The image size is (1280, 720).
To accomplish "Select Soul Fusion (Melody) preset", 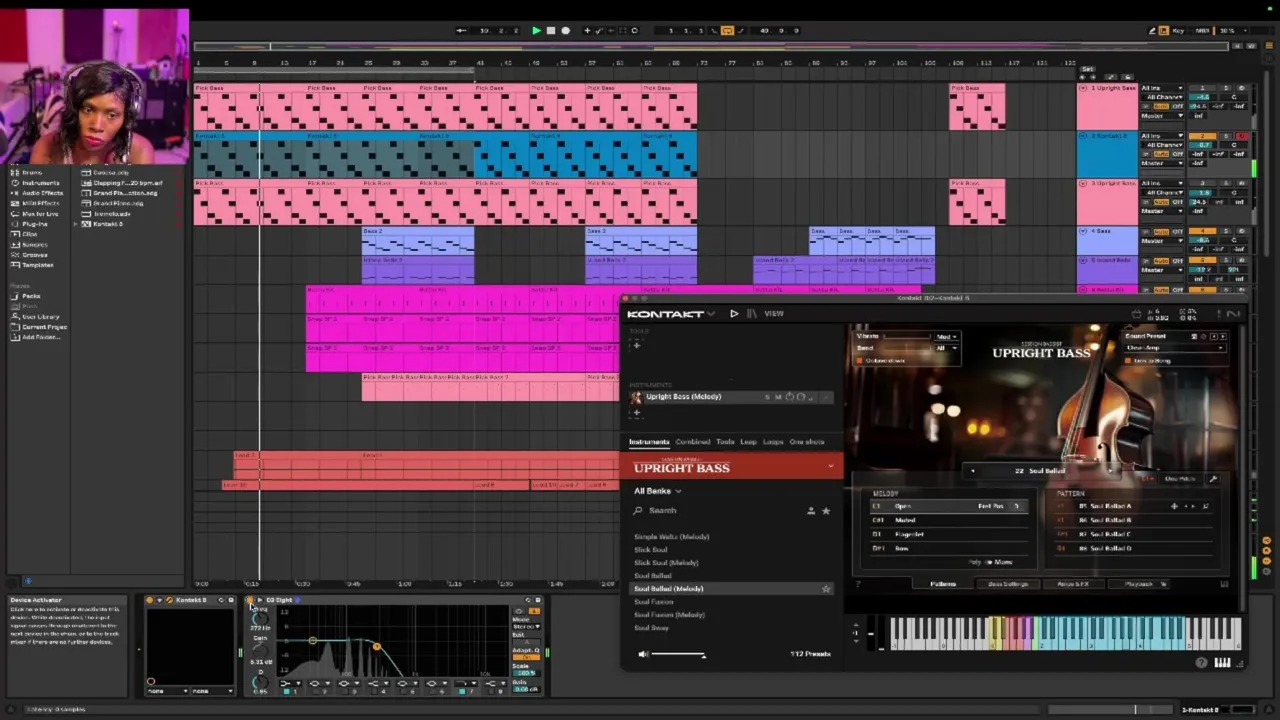I will click(669, 615).
